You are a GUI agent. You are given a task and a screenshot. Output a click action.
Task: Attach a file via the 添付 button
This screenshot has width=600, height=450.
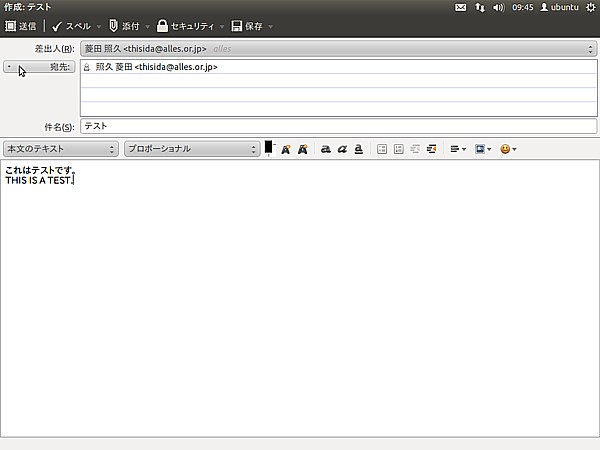pos(124,26)
